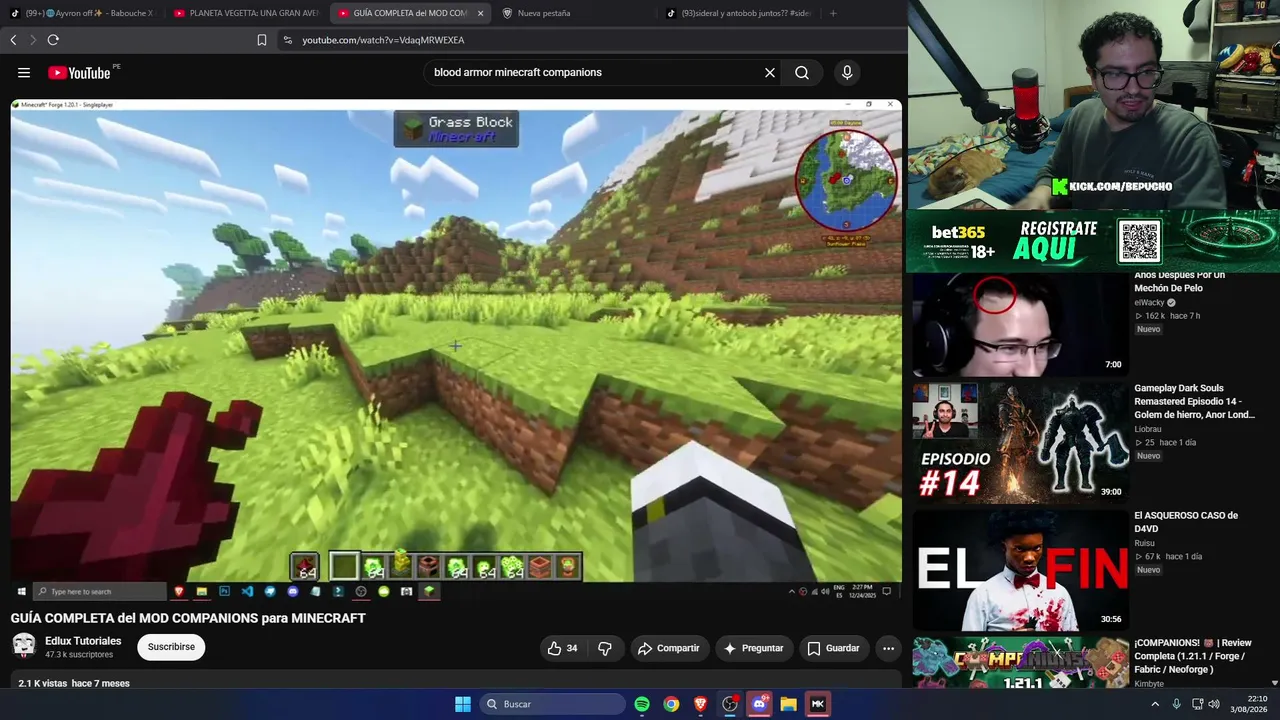This screenshot has height=720, width=1280.
Task: Visit the Ruisu channel link
Action: (x=1144, y=543)
